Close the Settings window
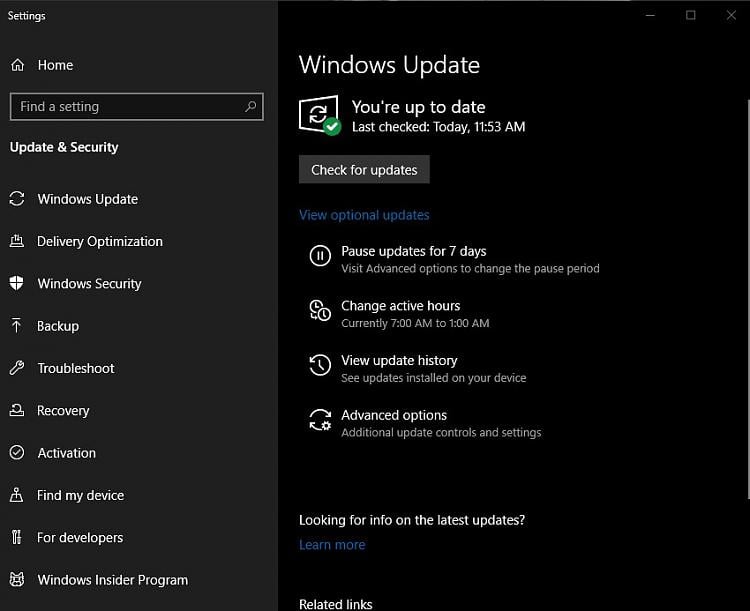This screenshot has height=611, width=750. 731,15
